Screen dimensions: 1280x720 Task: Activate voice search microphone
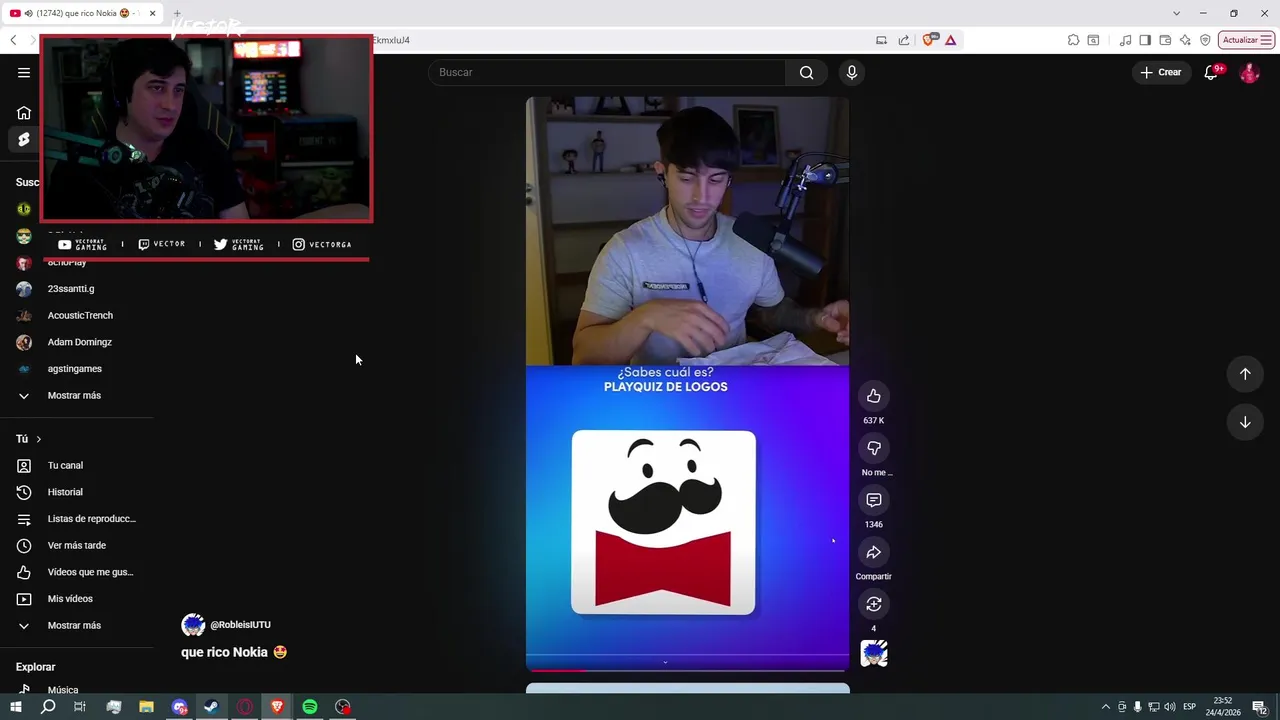point(852,72)
